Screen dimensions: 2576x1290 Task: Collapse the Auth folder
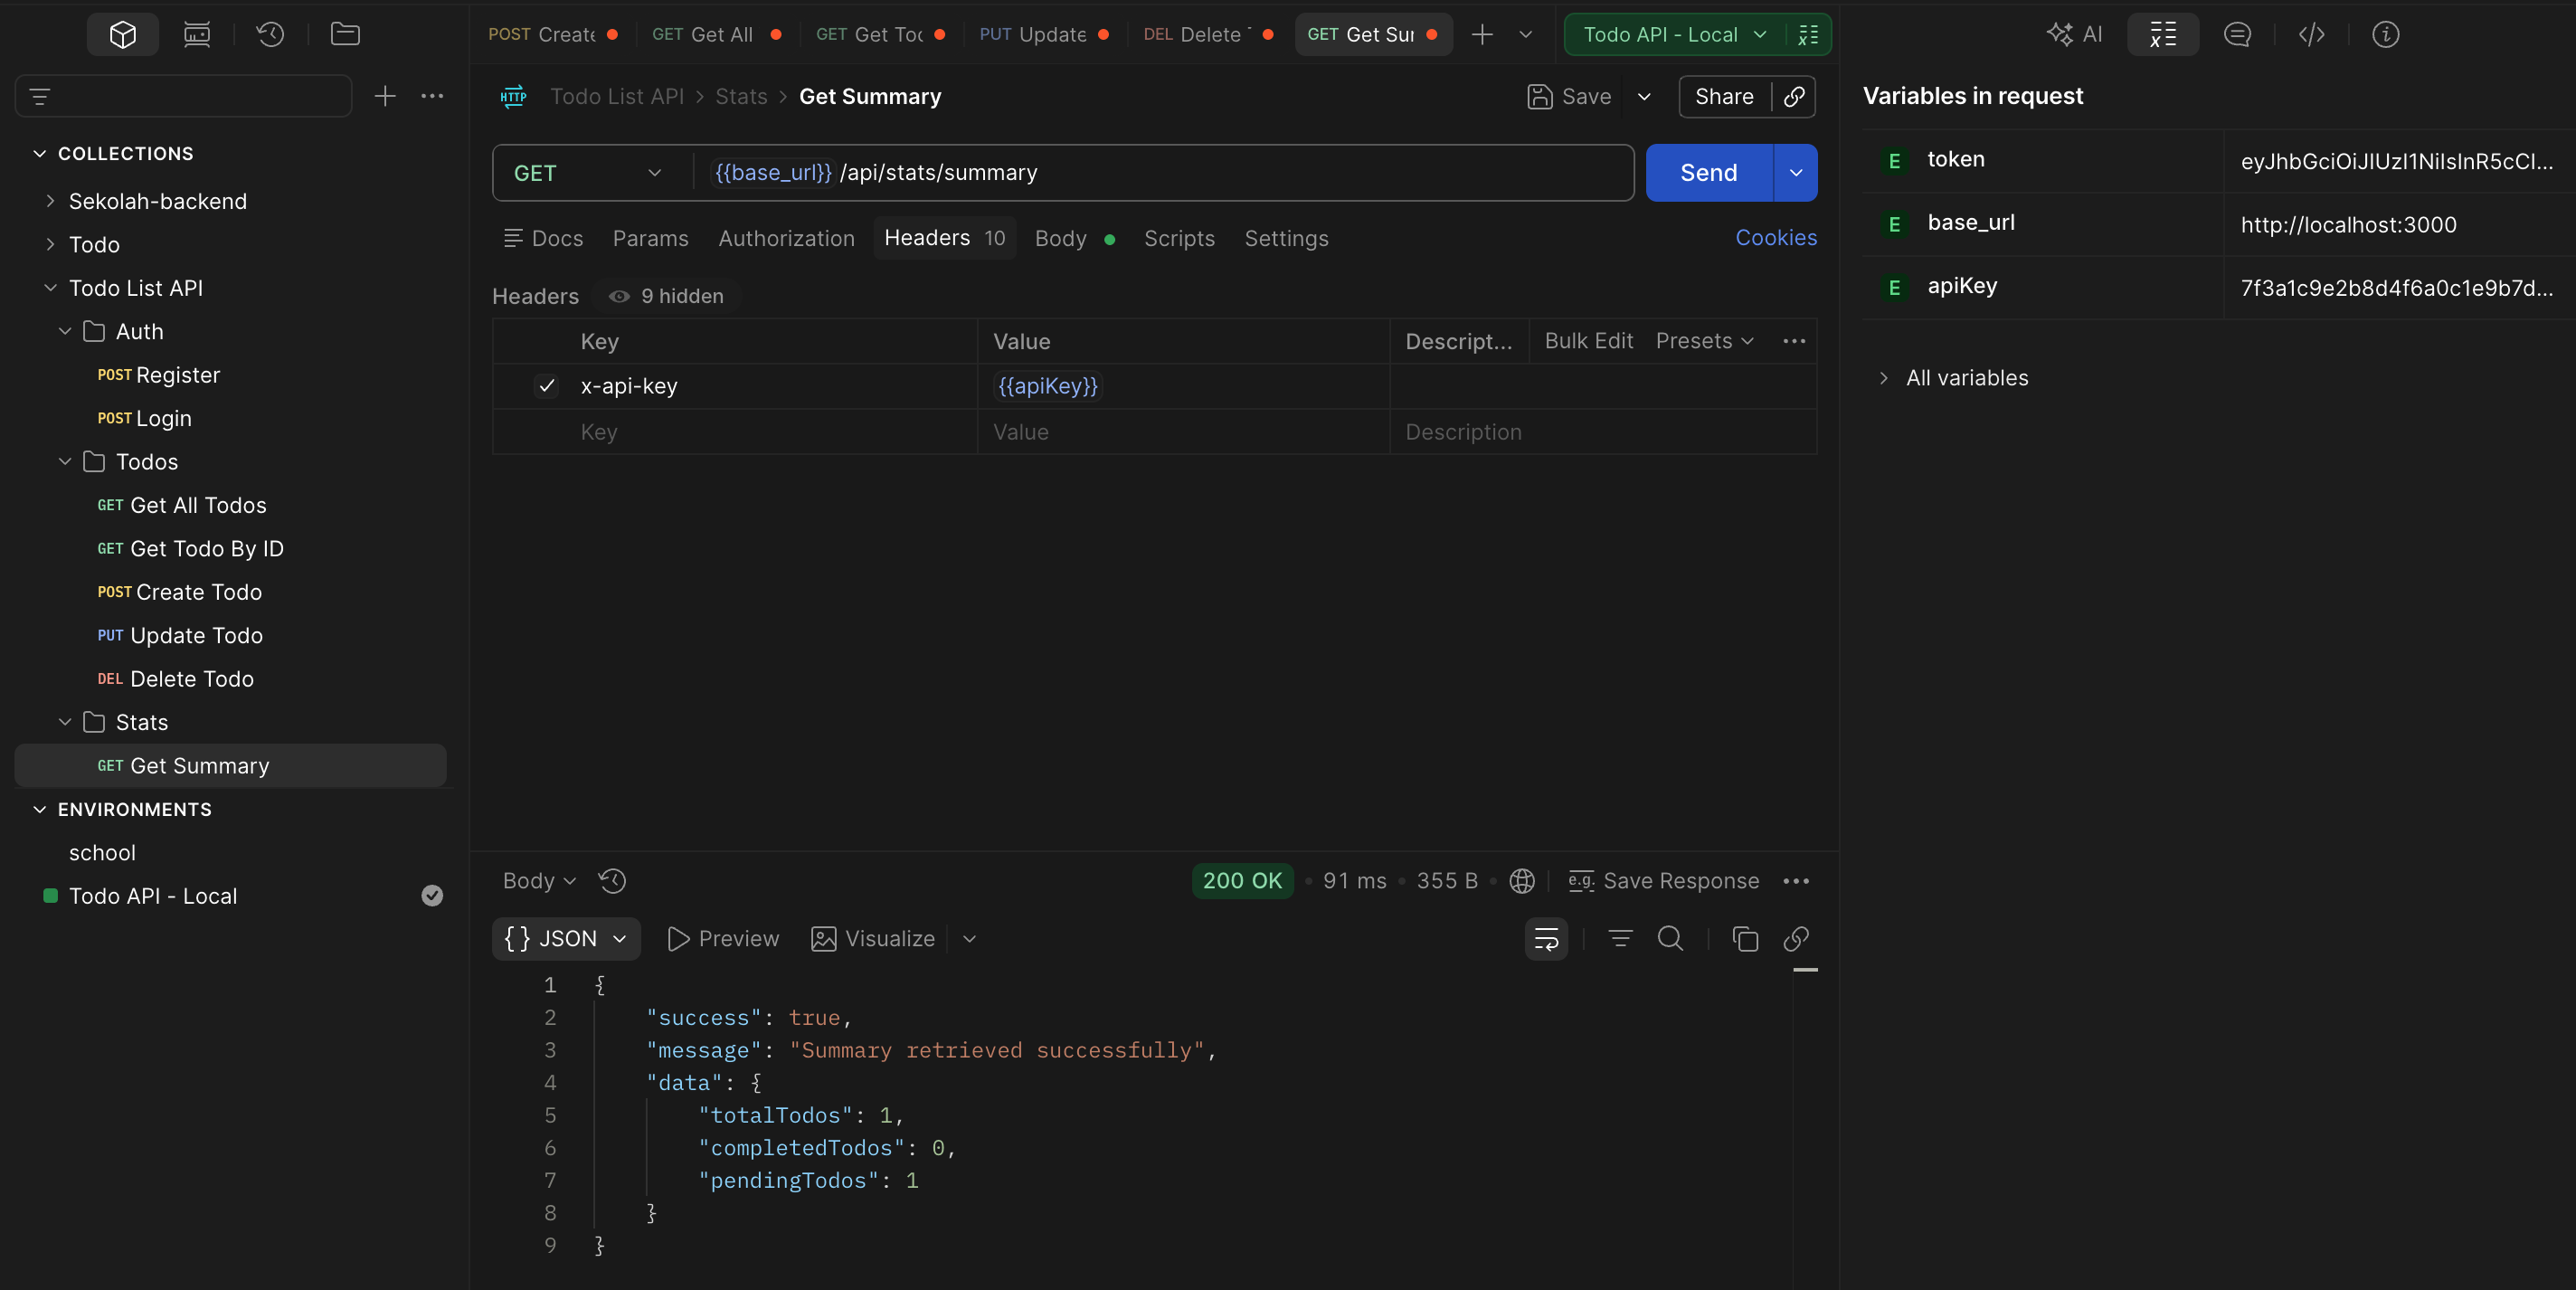point(65,331)
